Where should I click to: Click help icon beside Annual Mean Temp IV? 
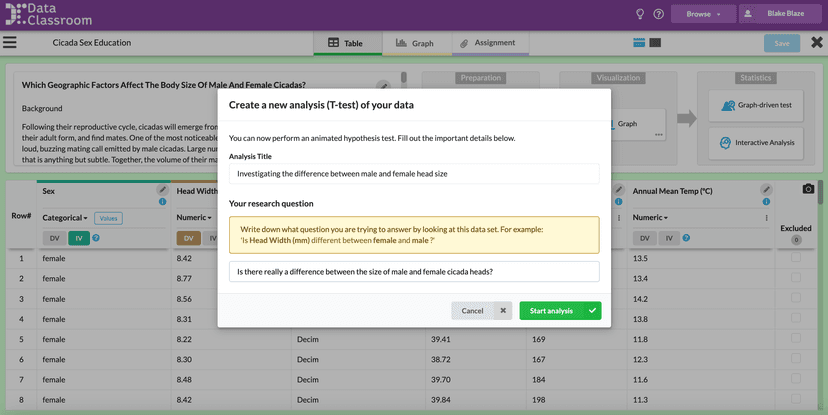tap(686, 238)
